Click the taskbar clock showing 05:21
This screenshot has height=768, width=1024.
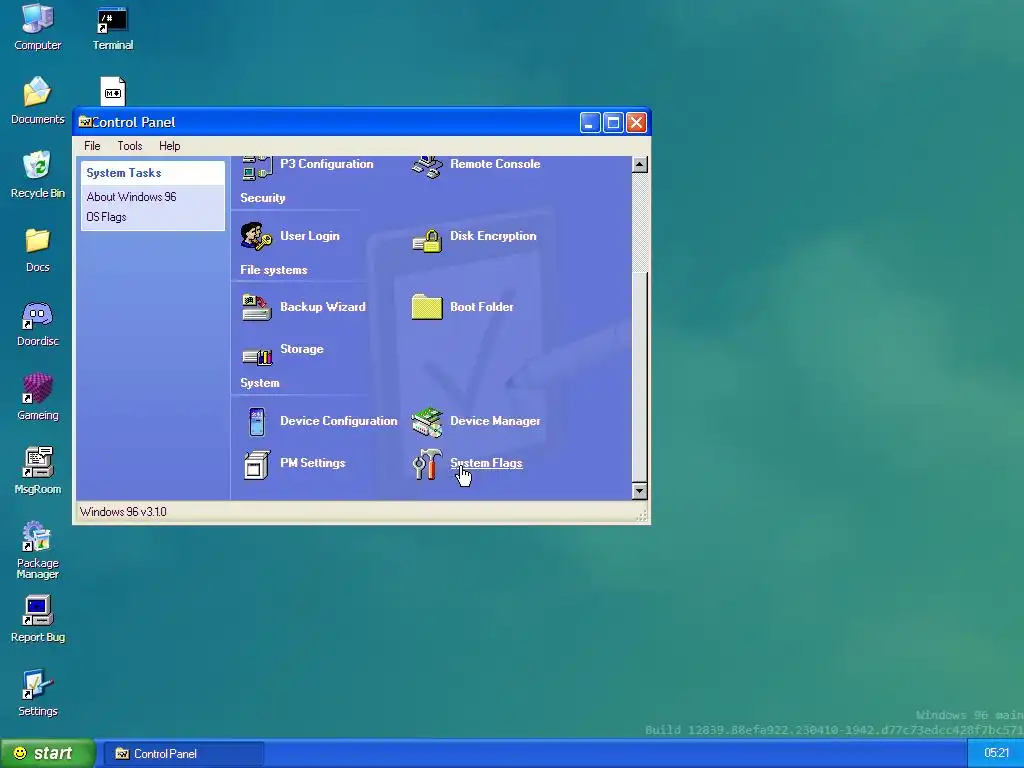pyautogui.click(x=995, y=754)
